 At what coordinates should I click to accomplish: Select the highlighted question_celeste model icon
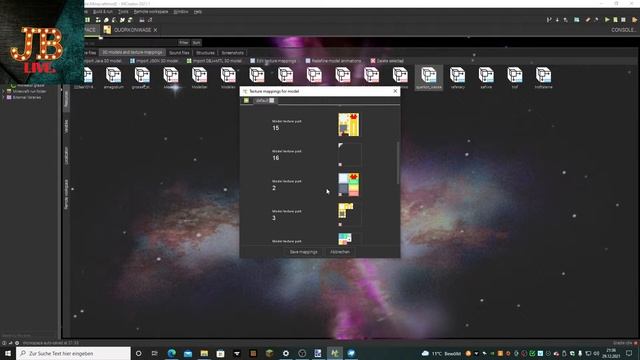click(x=429, y=78)
